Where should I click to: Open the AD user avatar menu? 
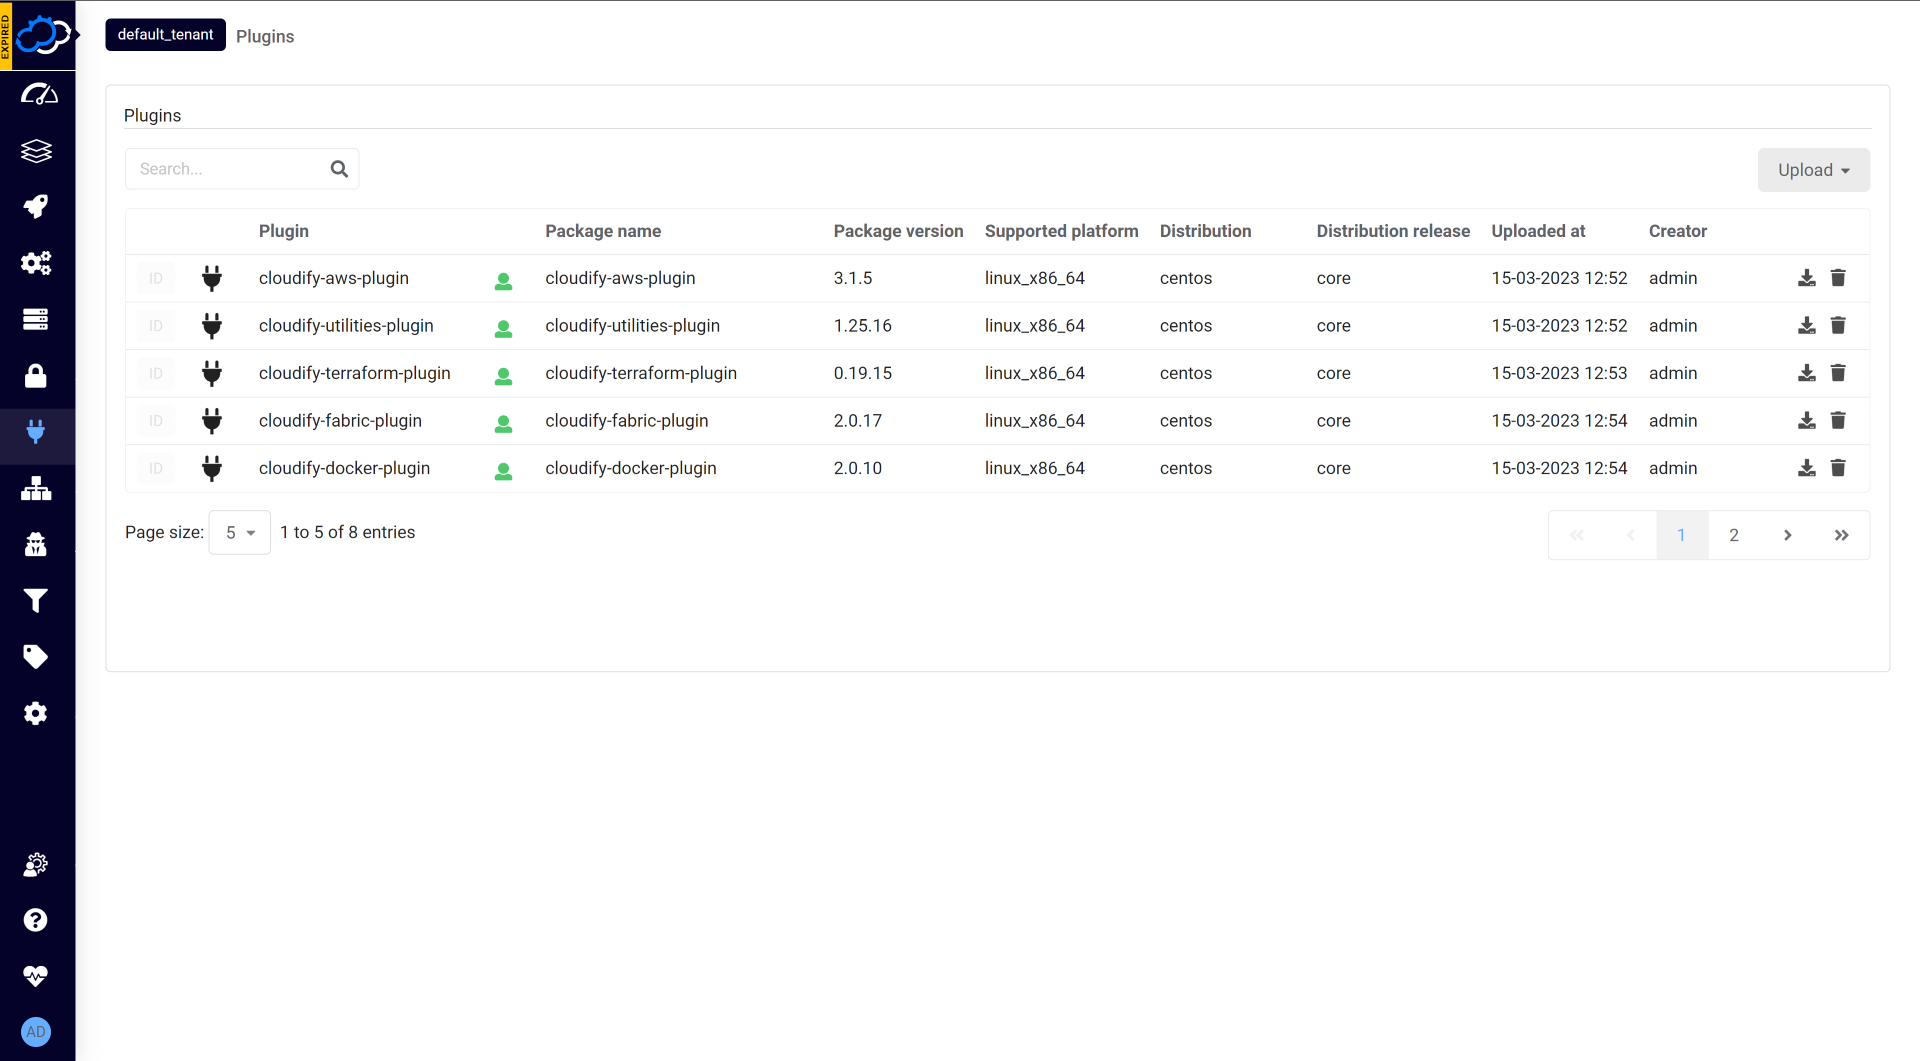(36, 1032)
